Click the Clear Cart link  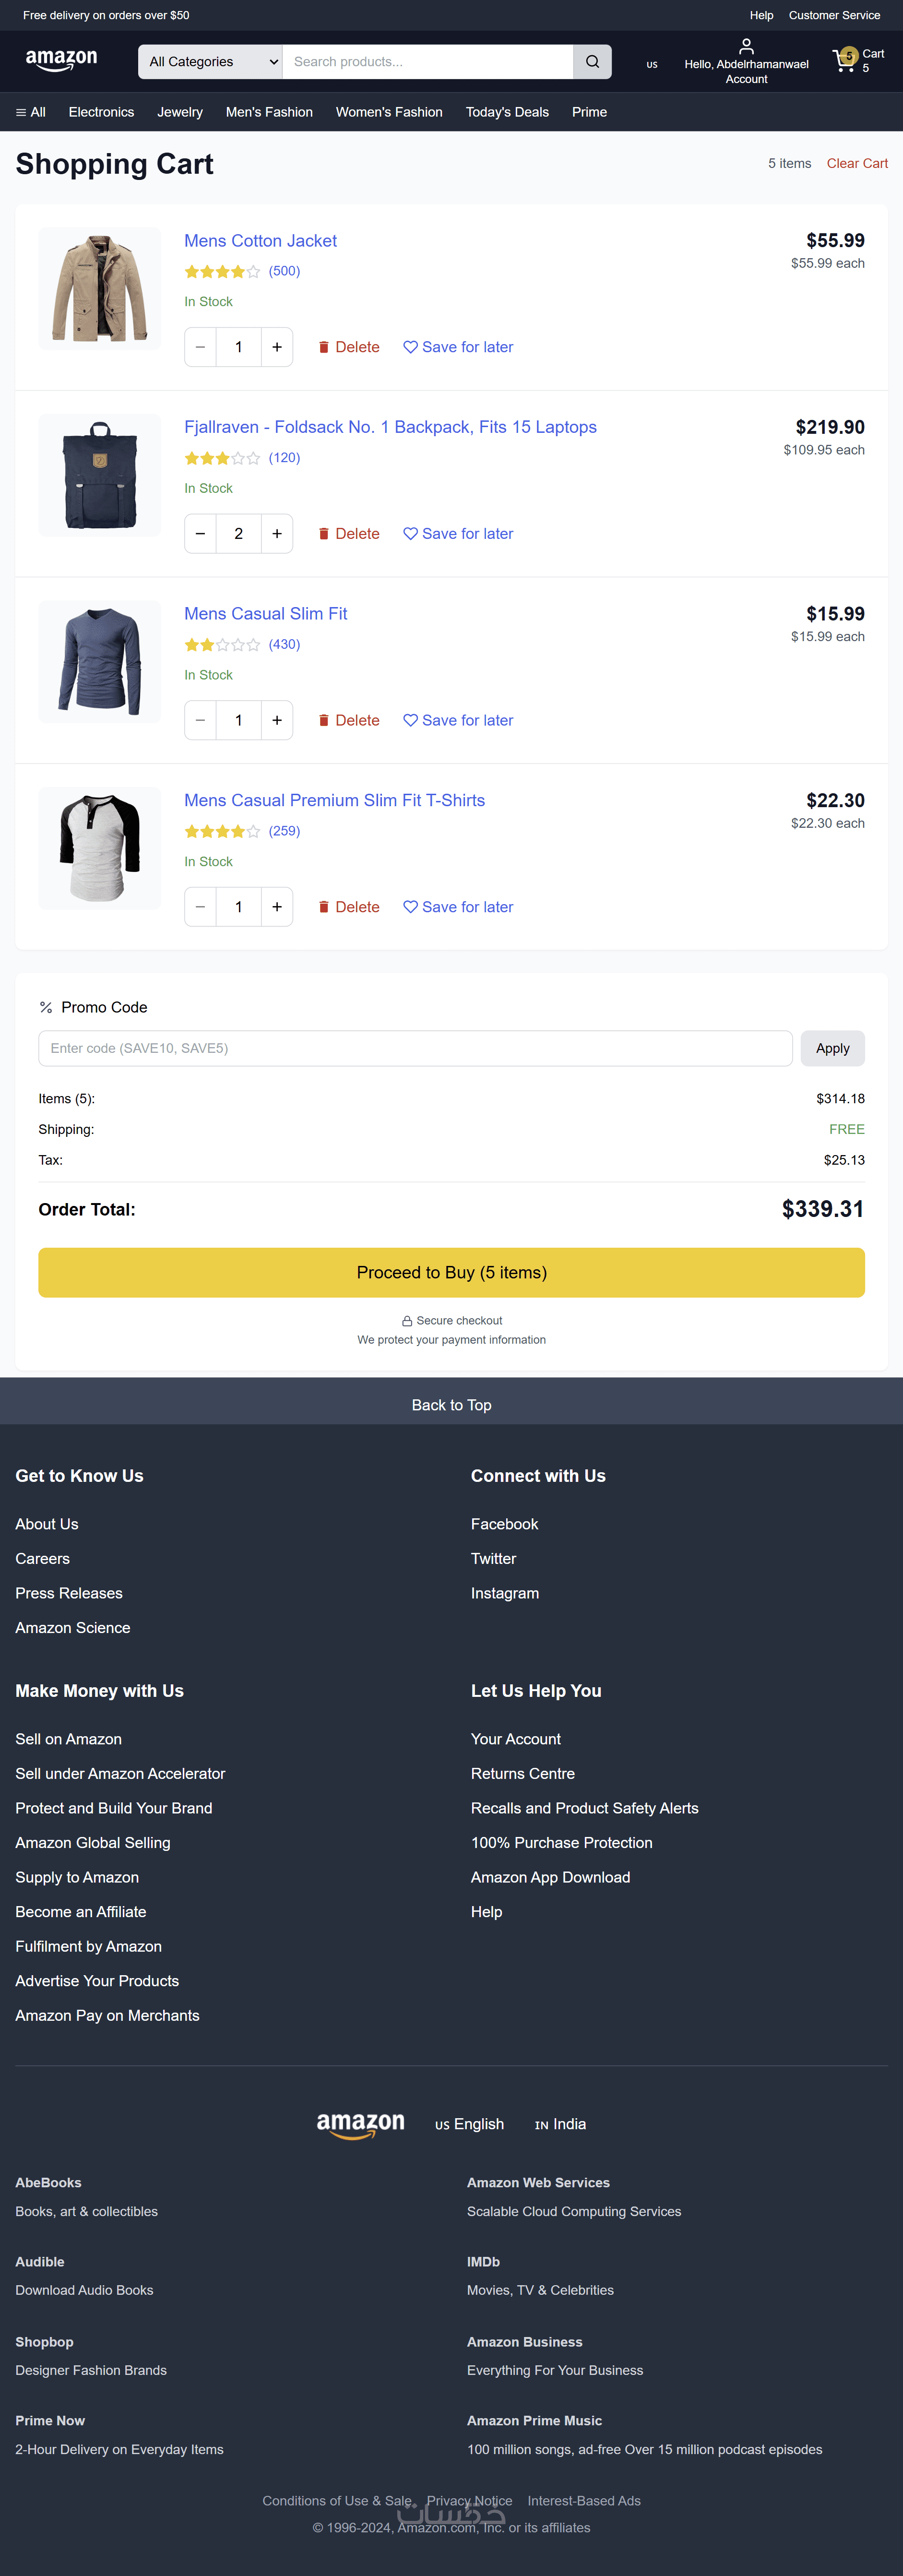click(x=856, y=163)
